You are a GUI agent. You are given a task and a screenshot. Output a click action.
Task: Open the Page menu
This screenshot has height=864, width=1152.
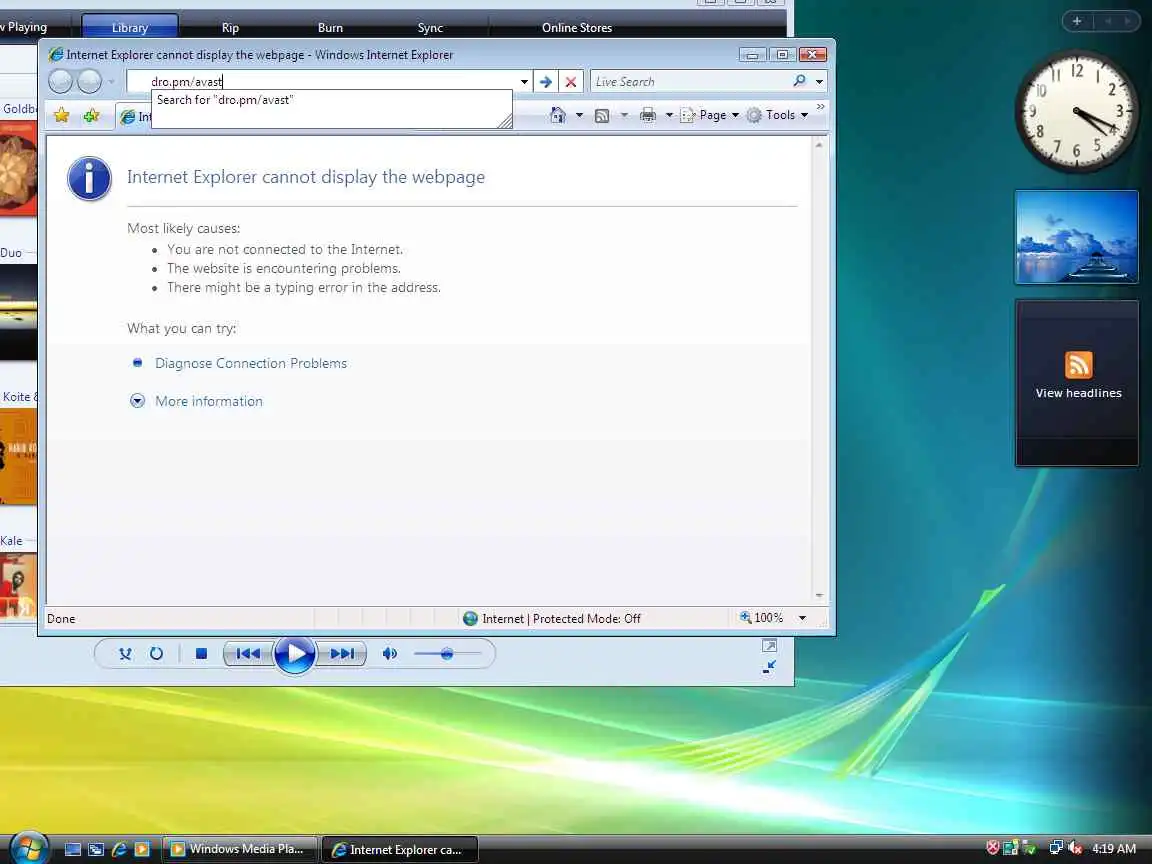pyautogui.click(x=710, y=115)
